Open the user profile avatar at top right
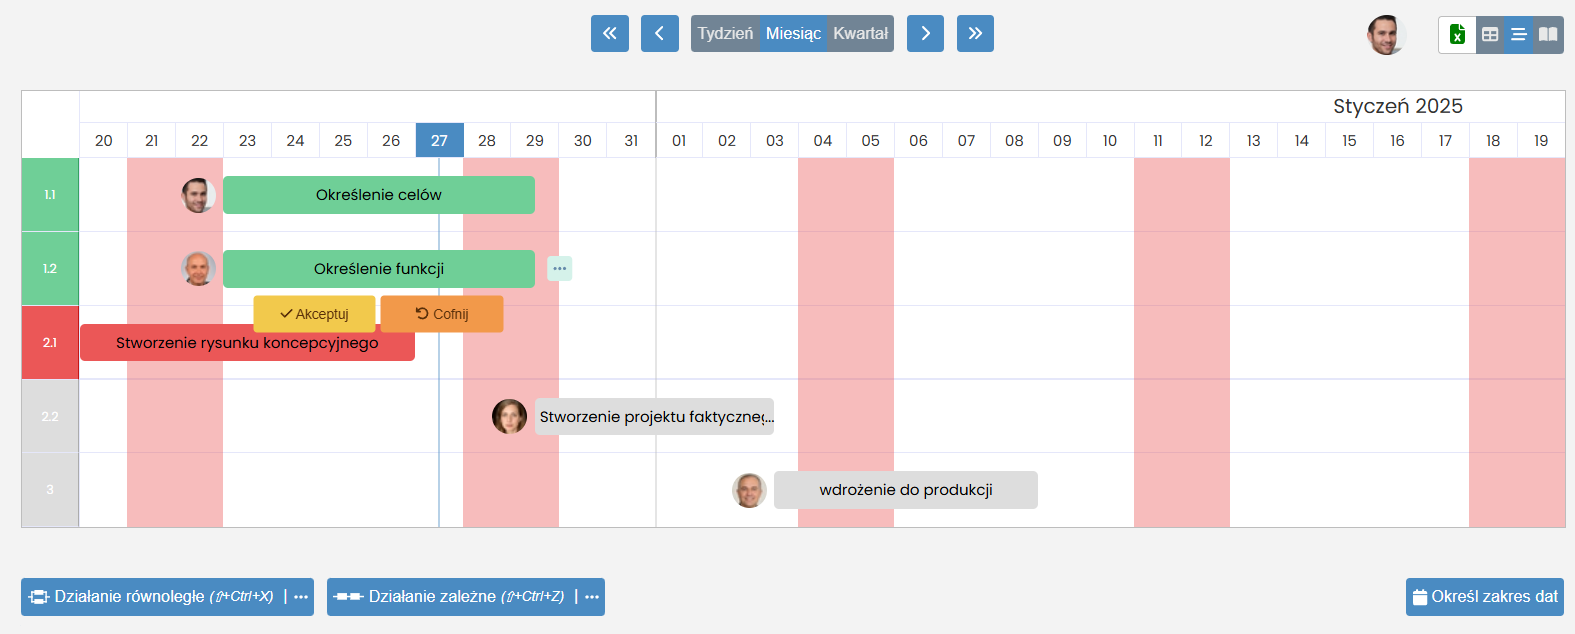The image size is (1575, 634). pos(1386,35)
